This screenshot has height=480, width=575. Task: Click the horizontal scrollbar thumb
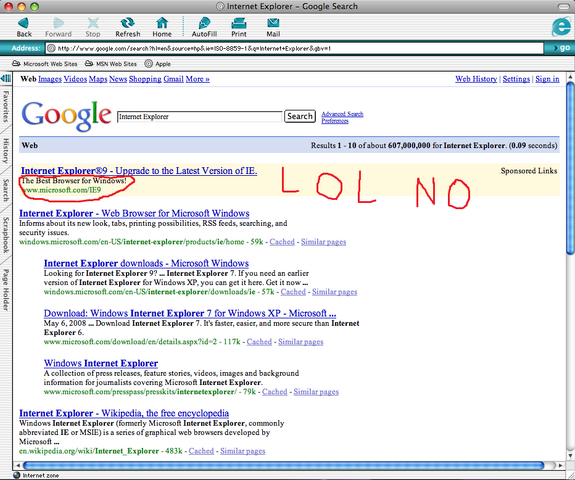tap(283, 465)
